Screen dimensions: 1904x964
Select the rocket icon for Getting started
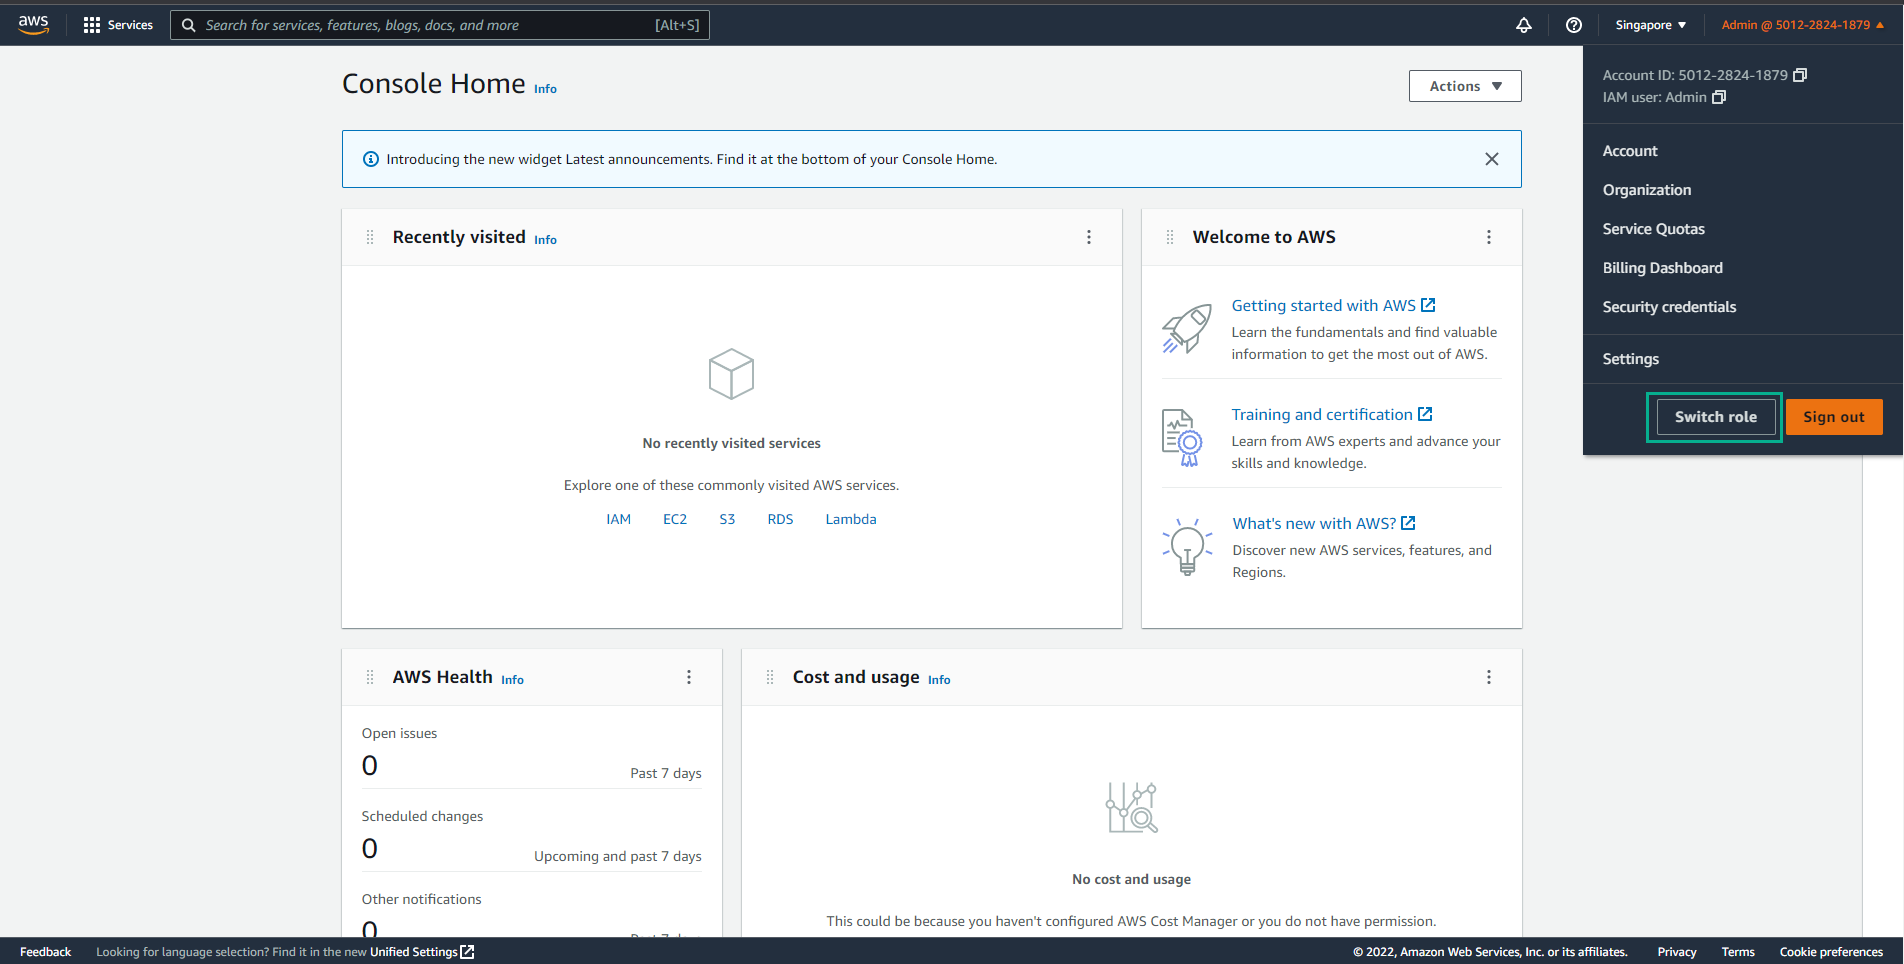[1187, 329]
